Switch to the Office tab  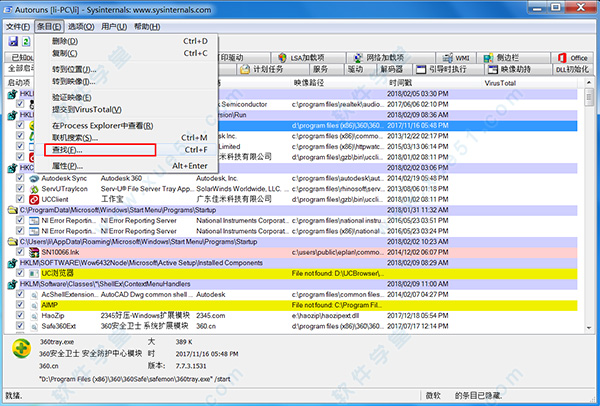pos(572,58)
